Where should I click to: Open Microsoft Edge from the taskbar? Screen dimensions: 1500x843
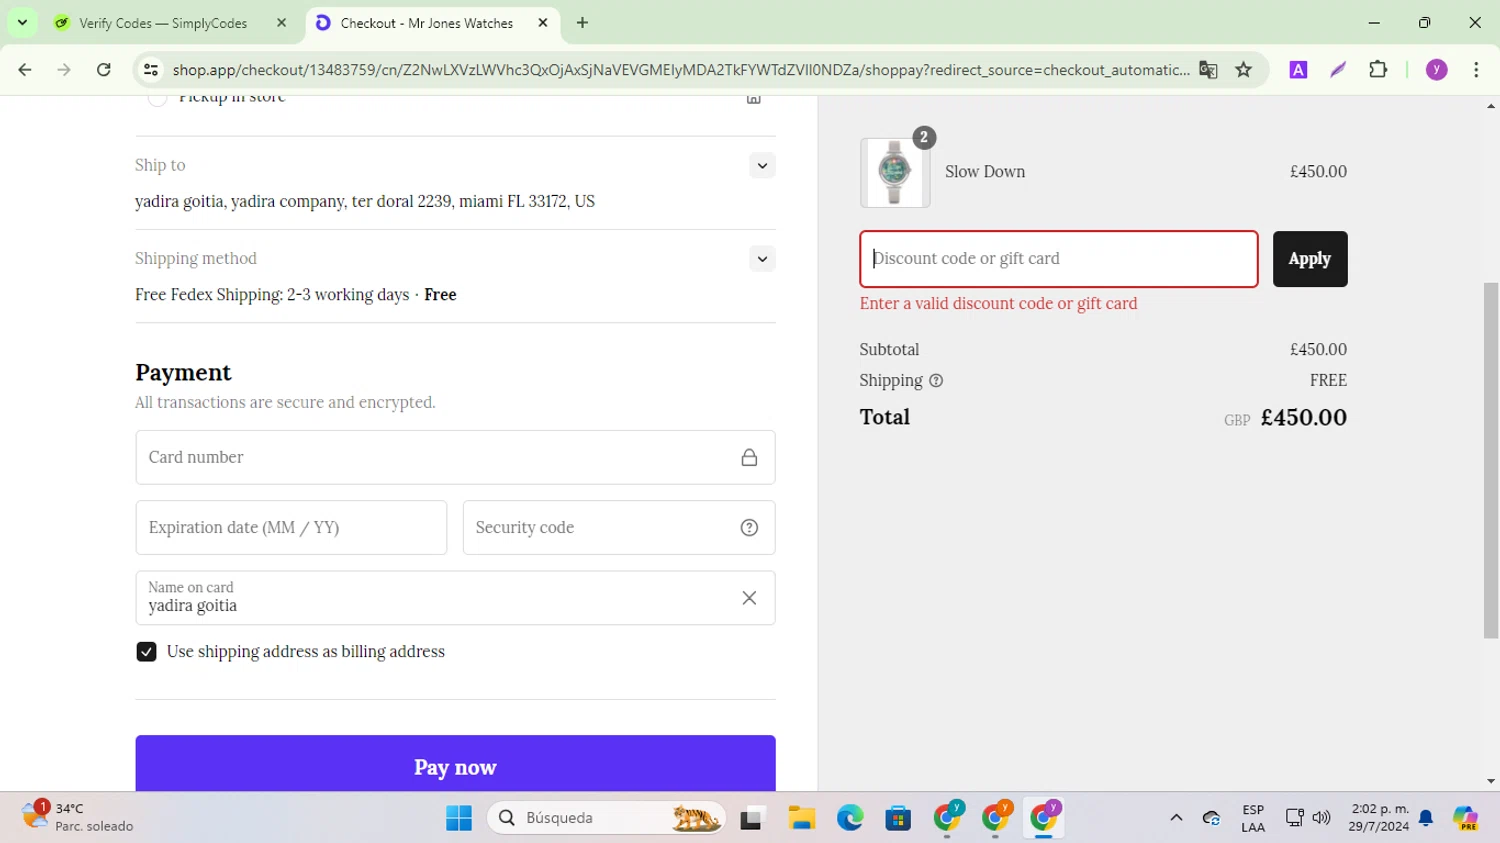pyautogui.click(x=850, y=818)
